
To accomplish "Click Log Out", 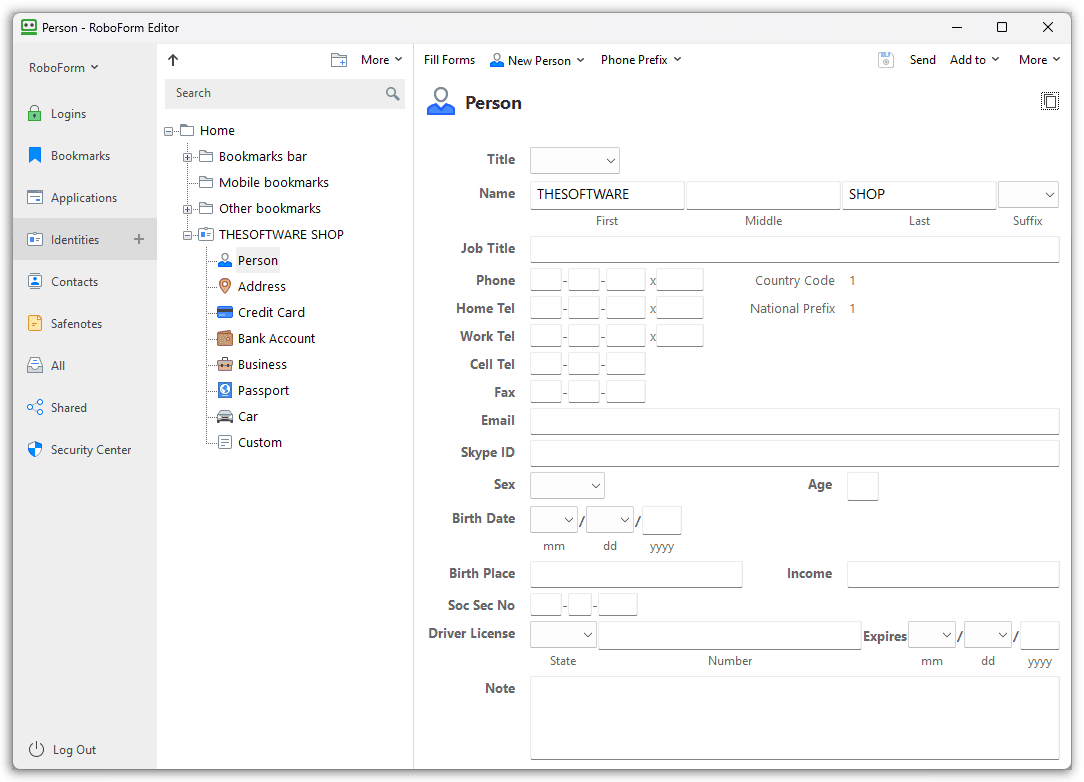I will tap(75, 750).
